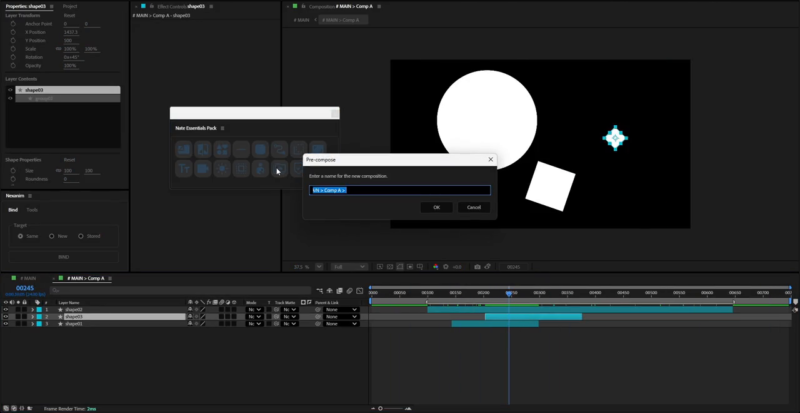Toggle the Rotation stopwatch in Properties
This screenshot has height=413, width=800.
click(x=13, y=57)
